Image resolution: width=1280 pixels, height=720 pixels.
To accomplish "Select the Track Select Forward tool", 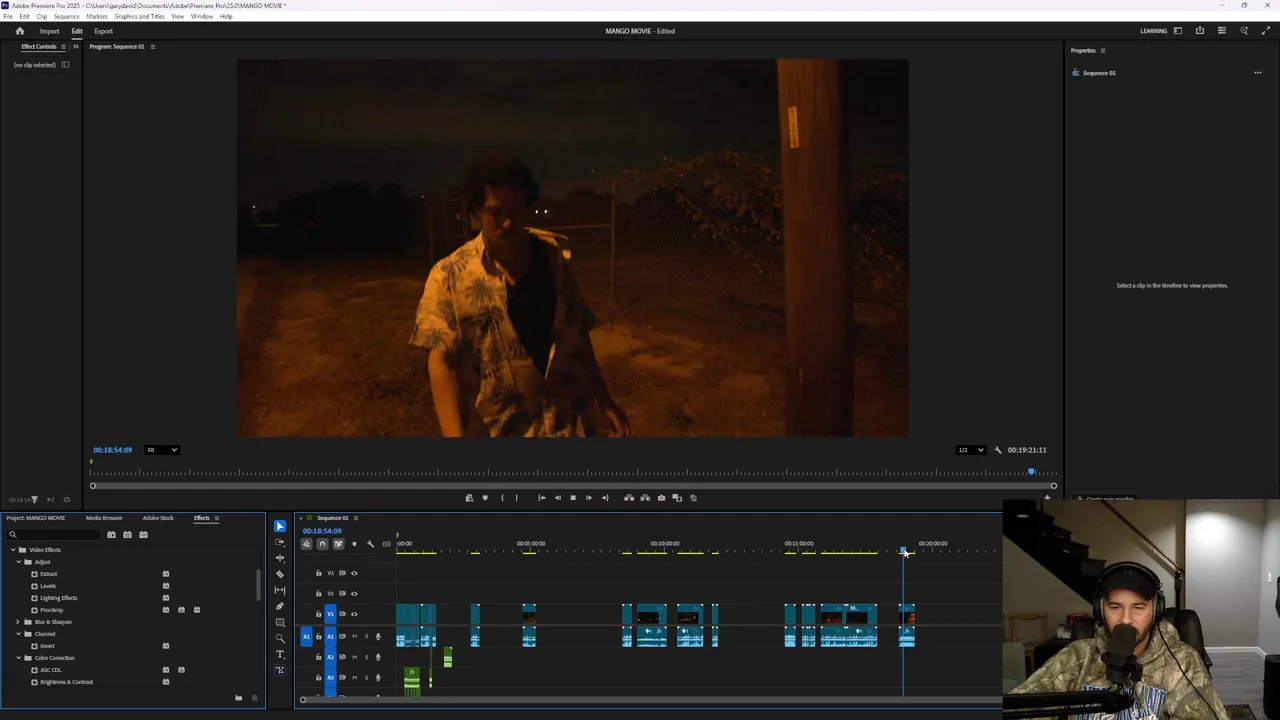I will tap(280, 542).
